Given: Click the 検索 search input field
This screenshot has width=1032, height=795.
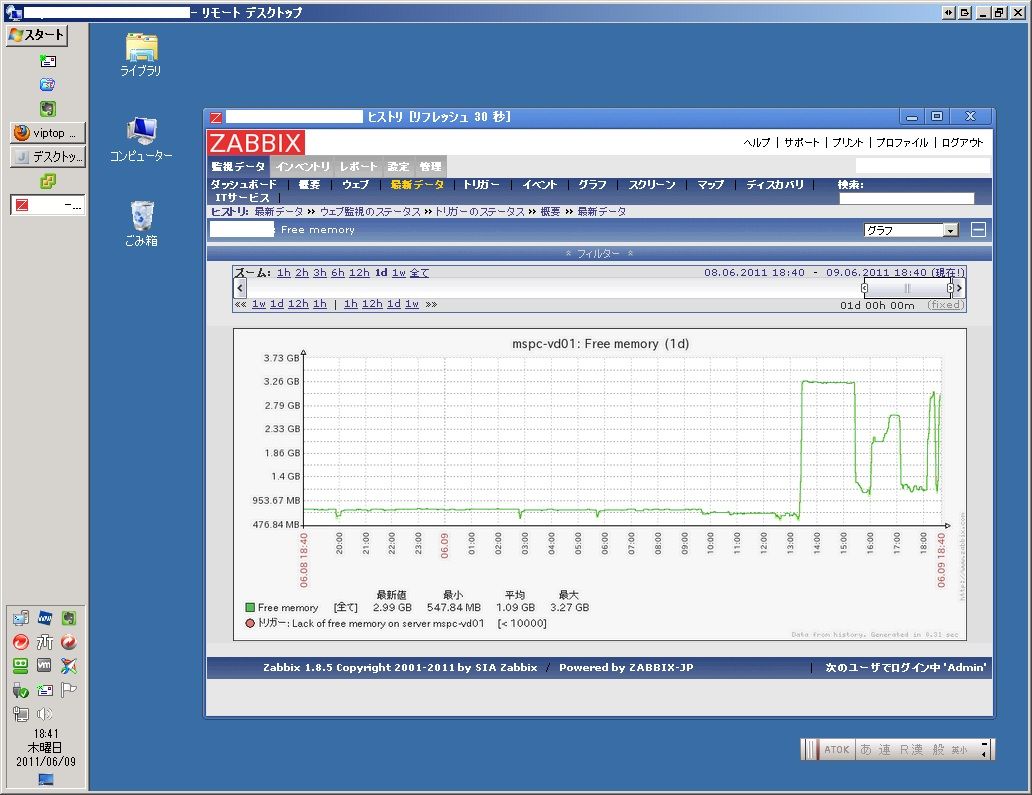Looking at the screenshot, I should tap(906, 198).
